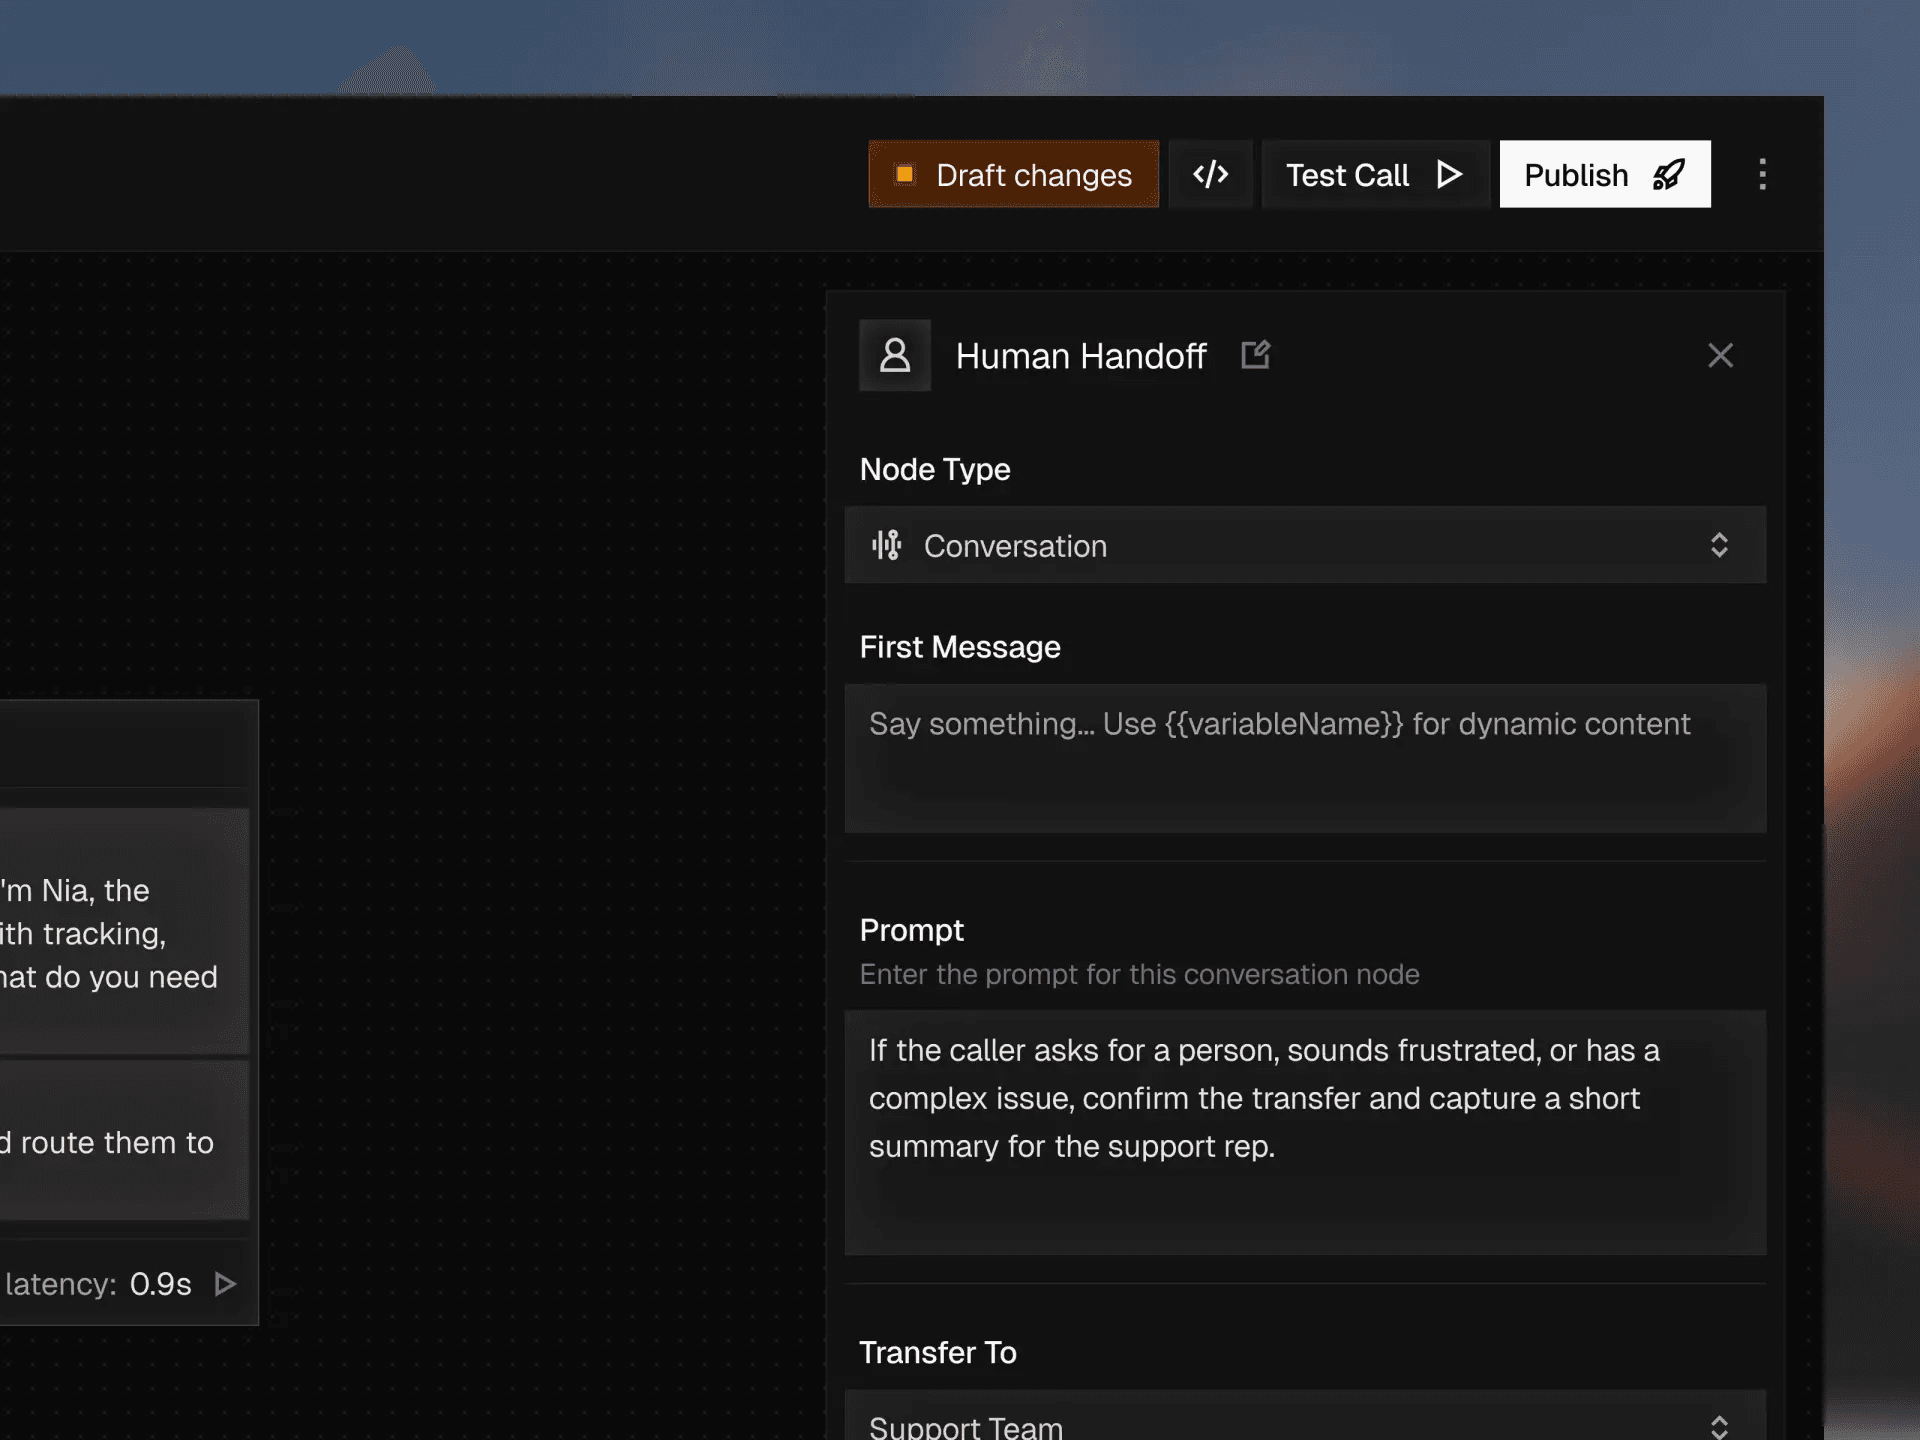Click the 'Prompt' heading

[x=911, y=930]
